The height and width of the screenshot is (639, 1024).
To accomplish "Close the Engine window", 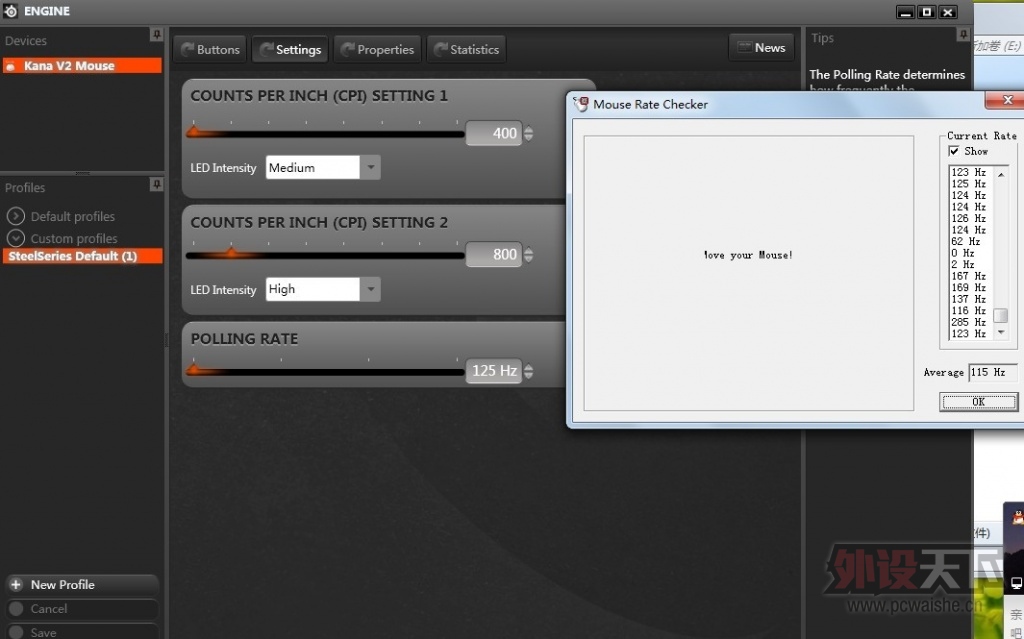I will [x=948, y=12].
